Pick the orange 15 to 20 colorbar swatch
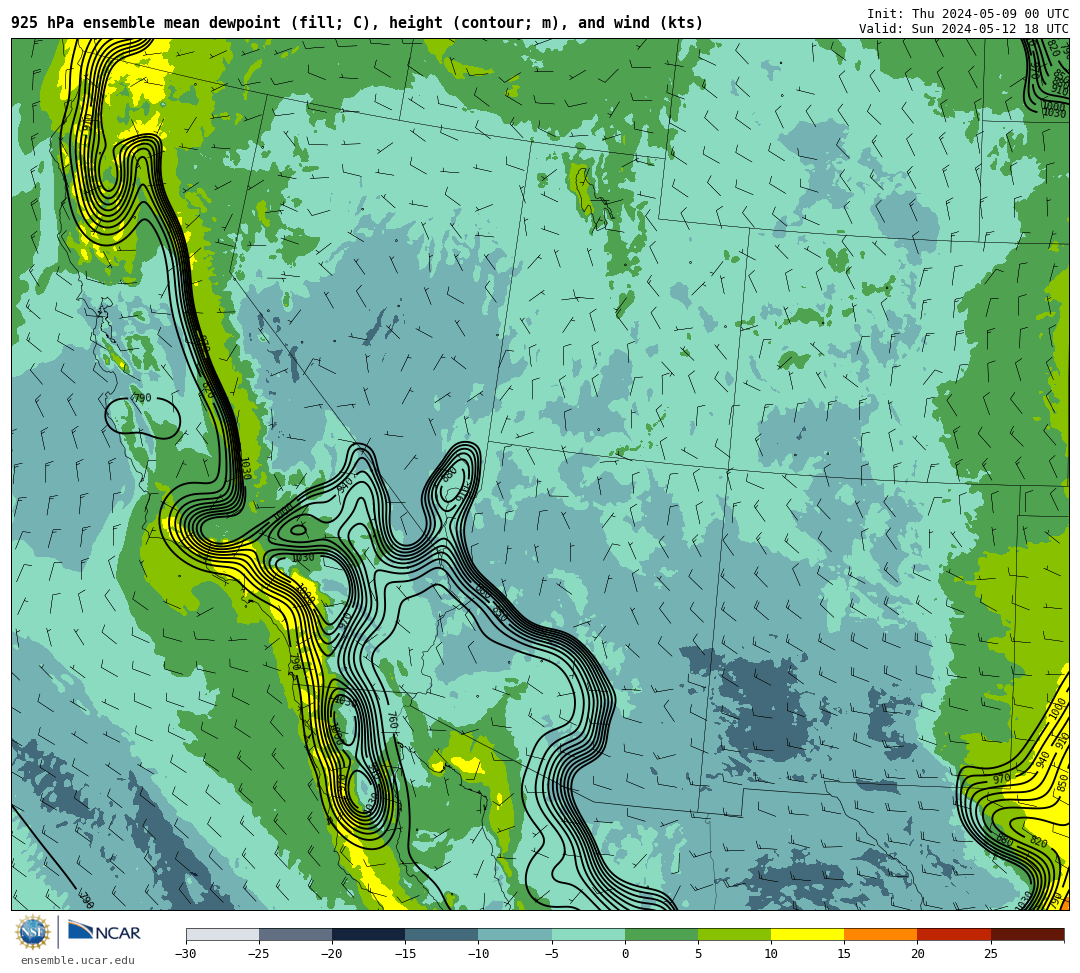 click(x=881, y=934)
